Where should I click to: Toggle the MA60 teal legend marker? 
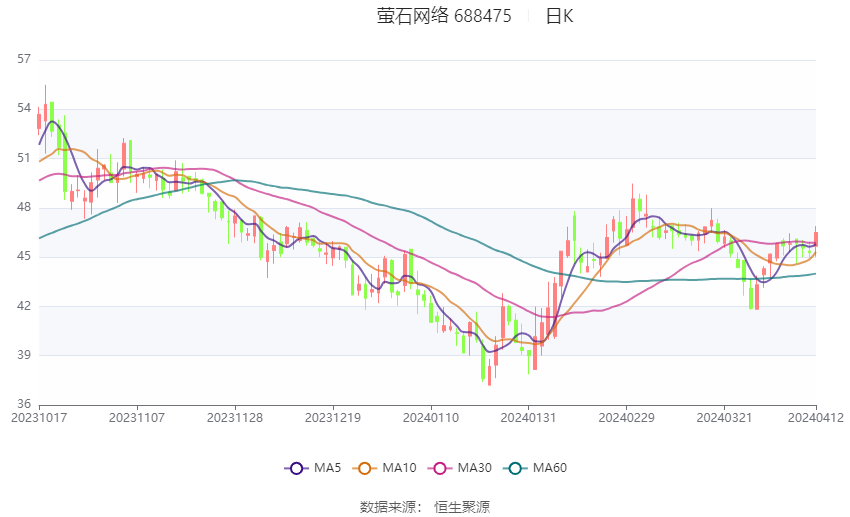click(515, 468)
